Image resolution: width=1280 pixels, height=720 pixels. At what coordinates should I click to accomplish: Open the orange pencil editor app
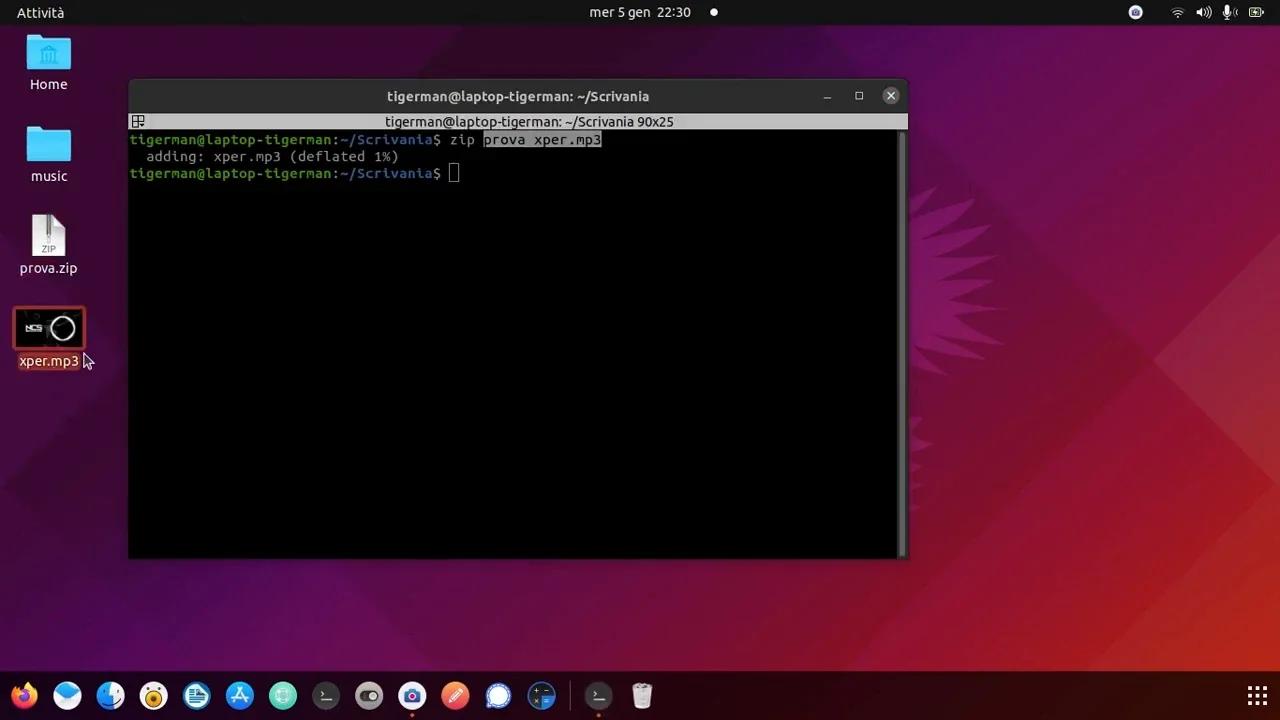[455, 695]
